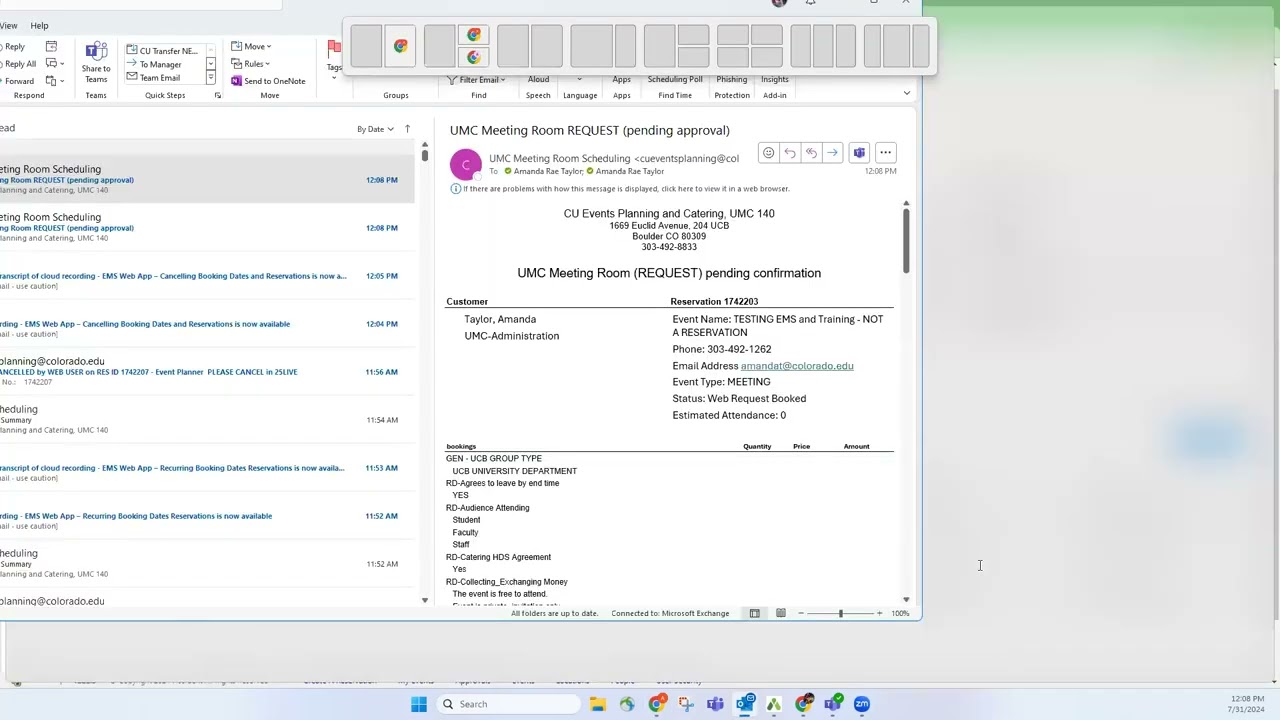Open more actions ellipsis in reading pane

[x=885, y=153]
